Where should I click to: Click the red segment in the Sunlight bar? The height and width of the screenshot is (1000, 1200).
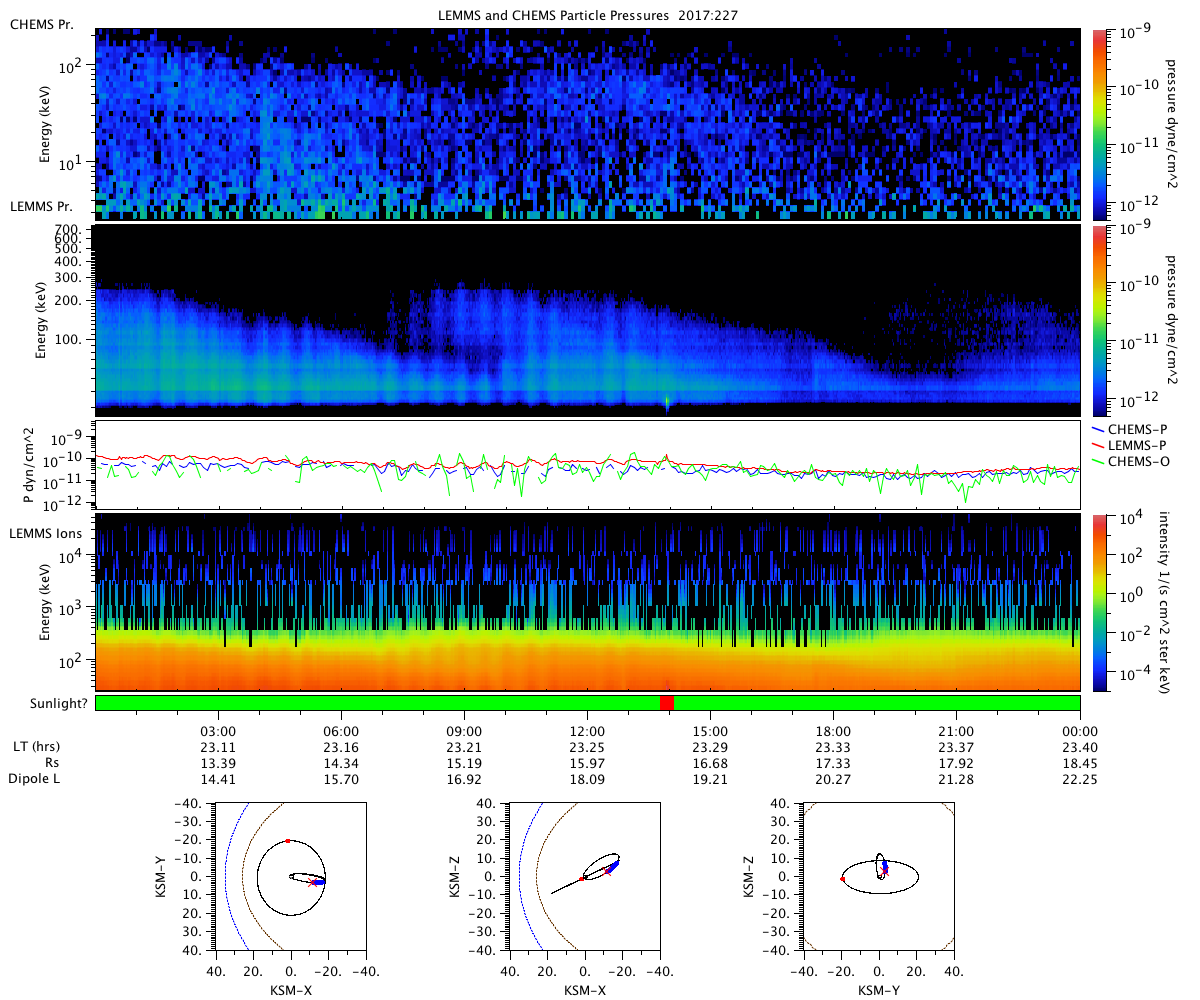[667, 703]
